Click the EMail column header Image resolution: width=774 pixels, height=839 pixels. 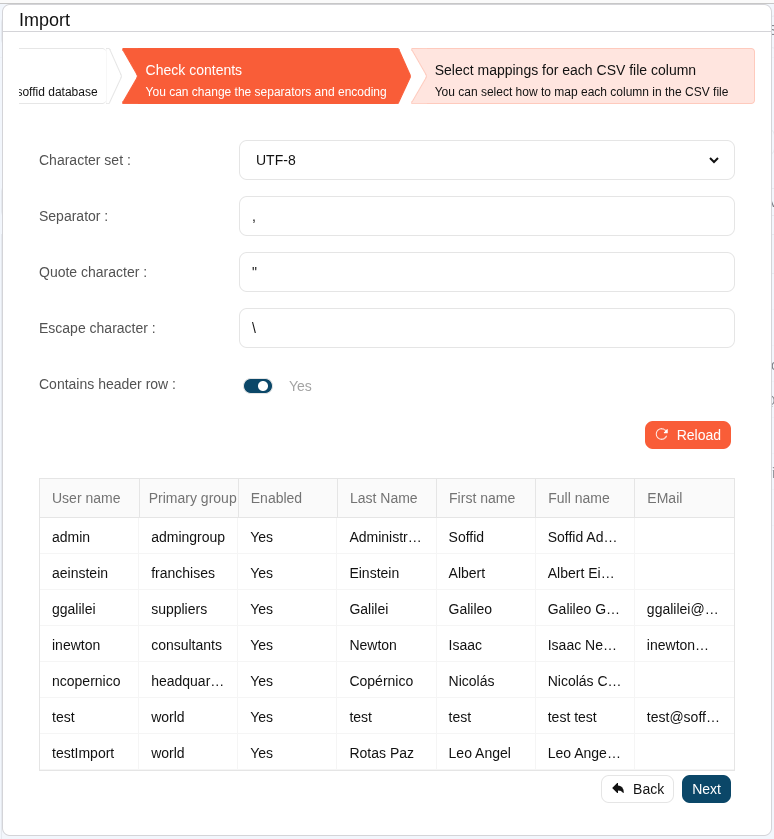point(665,498)
